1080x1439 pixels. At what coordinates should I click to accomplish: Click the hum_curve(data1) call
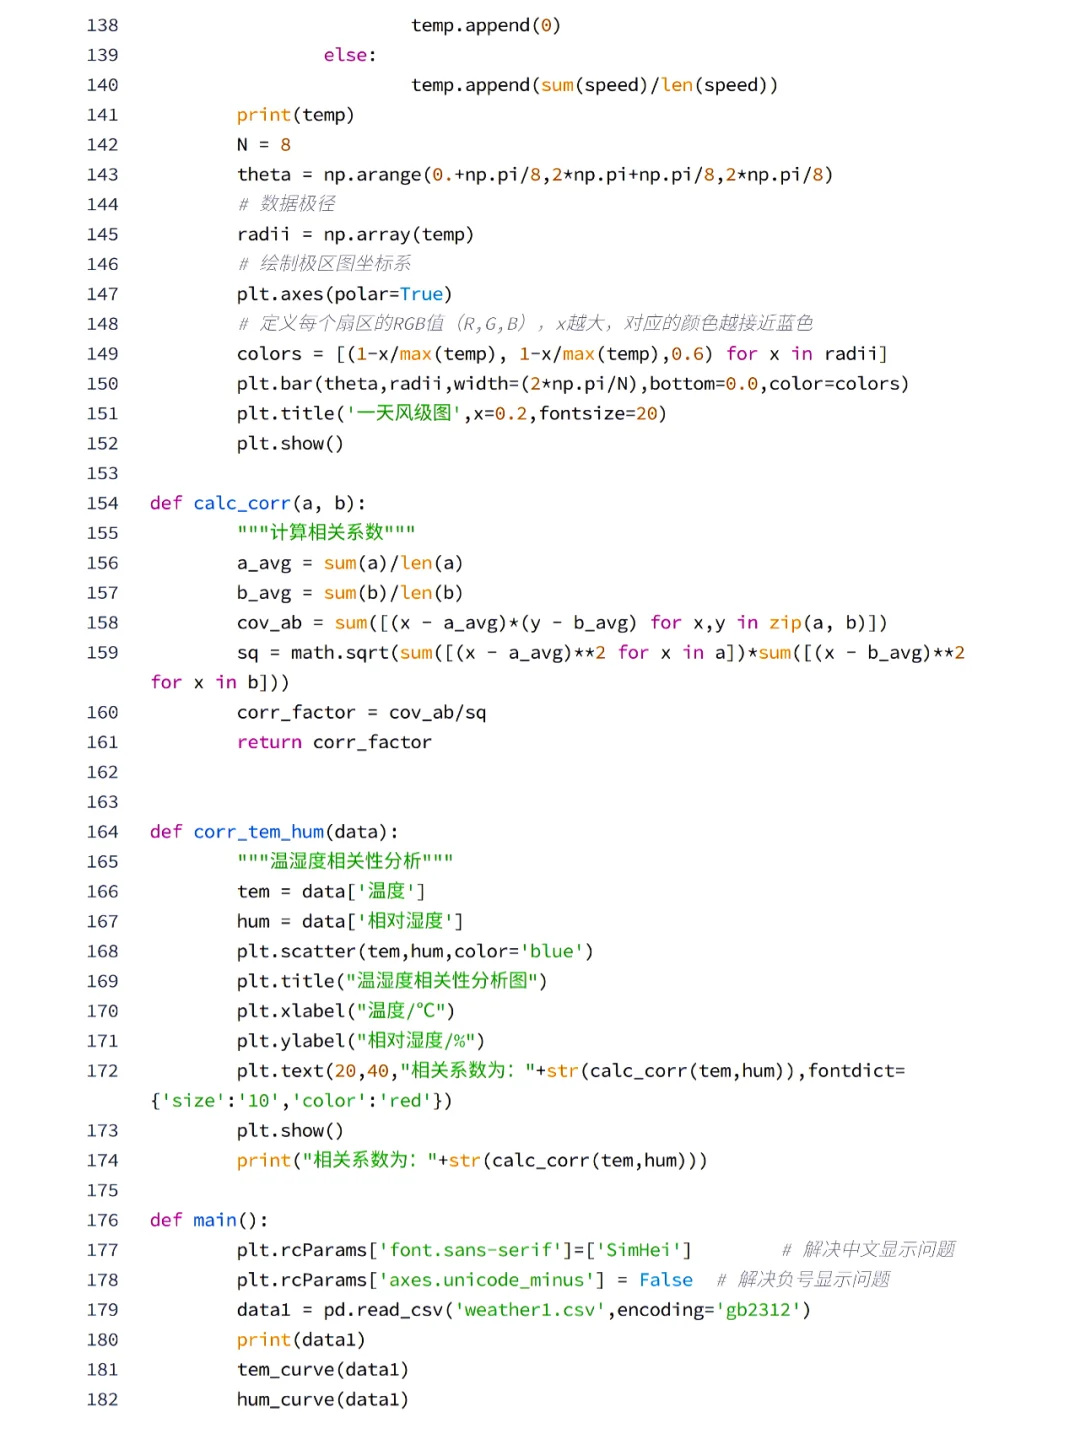coord(322,1399)
